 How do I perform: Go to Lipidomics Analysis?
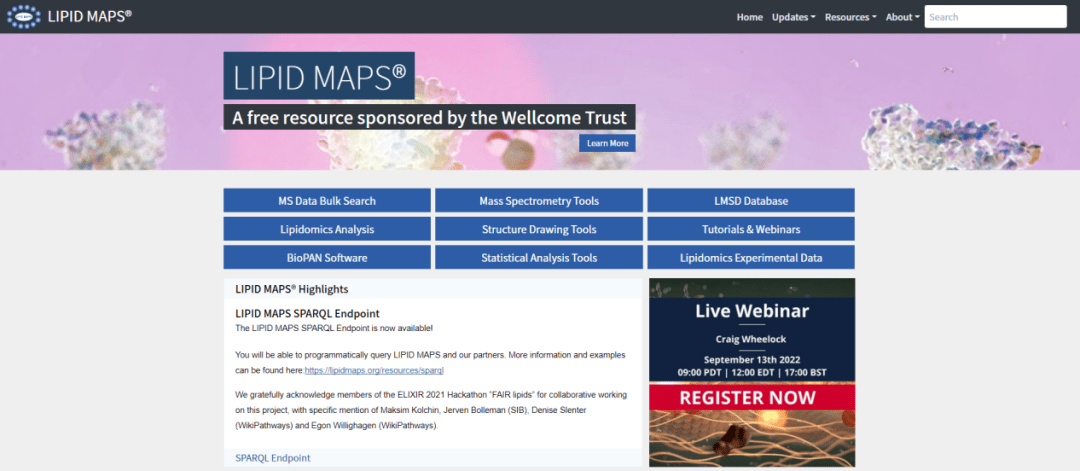point(327,229)
